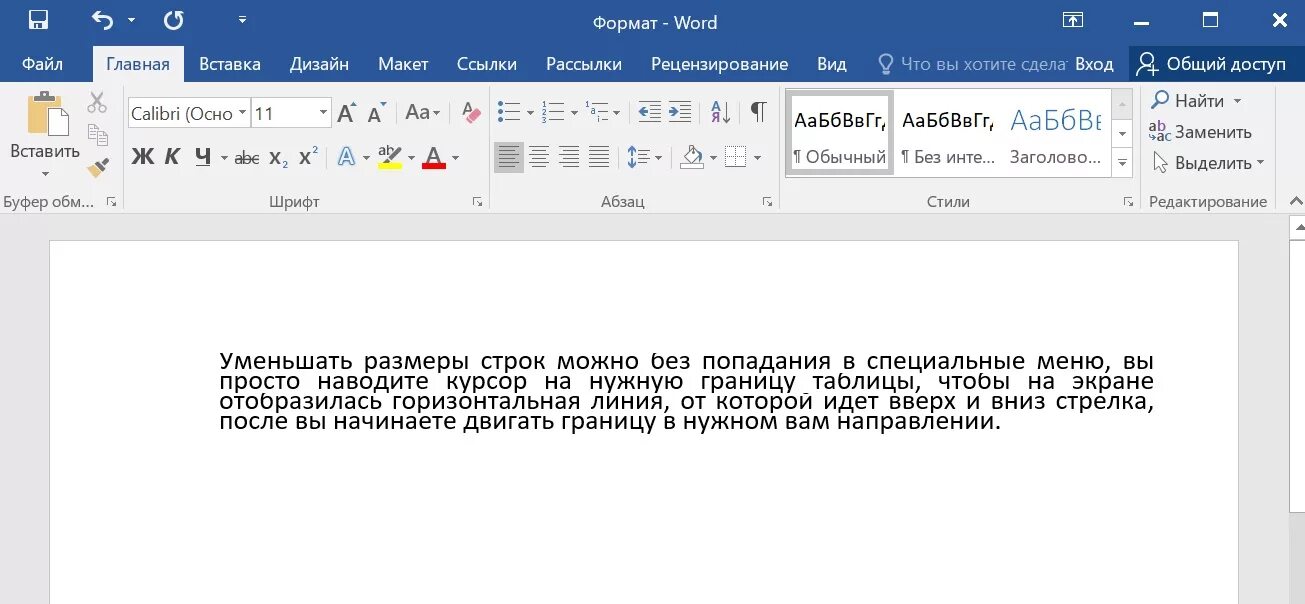Align text right
The height and width of the screenshot is (604, 1305).
point(569,157)
